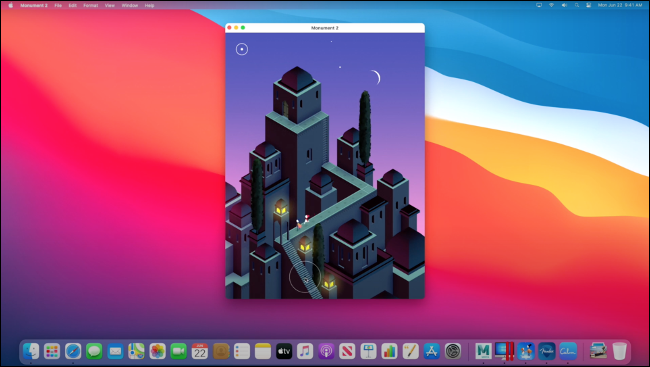
Task: Open Spotlight search in menu bar
Action: (x=577, y=5)
